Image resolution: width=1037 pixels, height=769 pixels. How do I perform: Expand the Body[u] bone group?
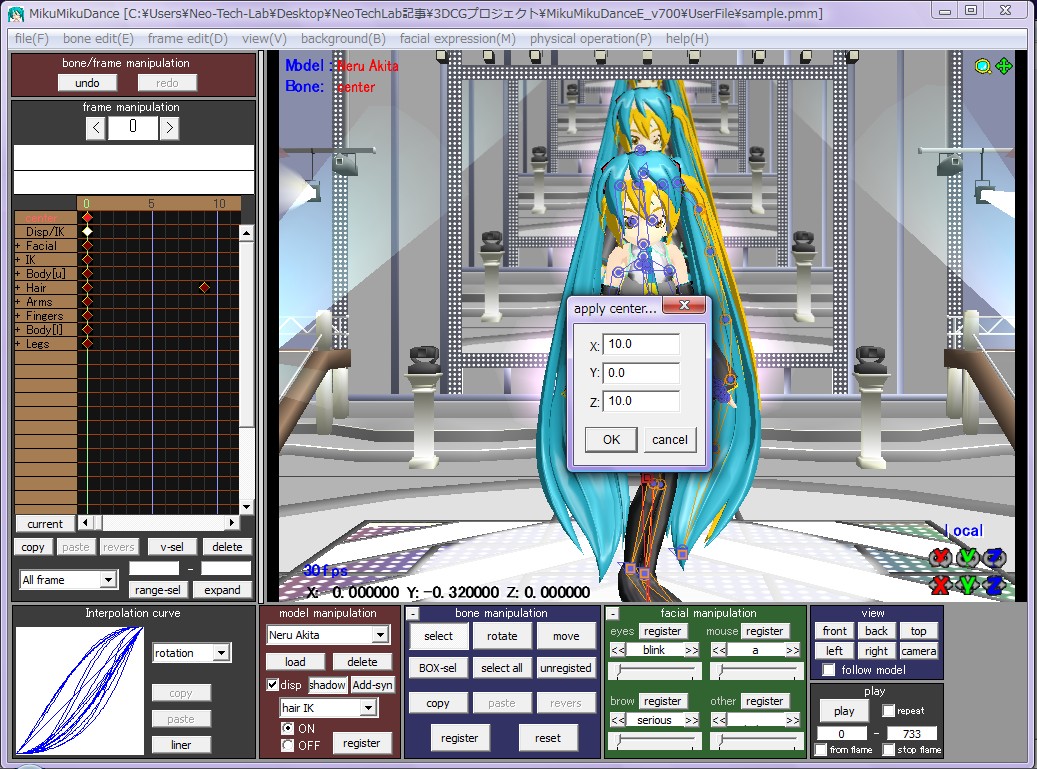(18, 274)
